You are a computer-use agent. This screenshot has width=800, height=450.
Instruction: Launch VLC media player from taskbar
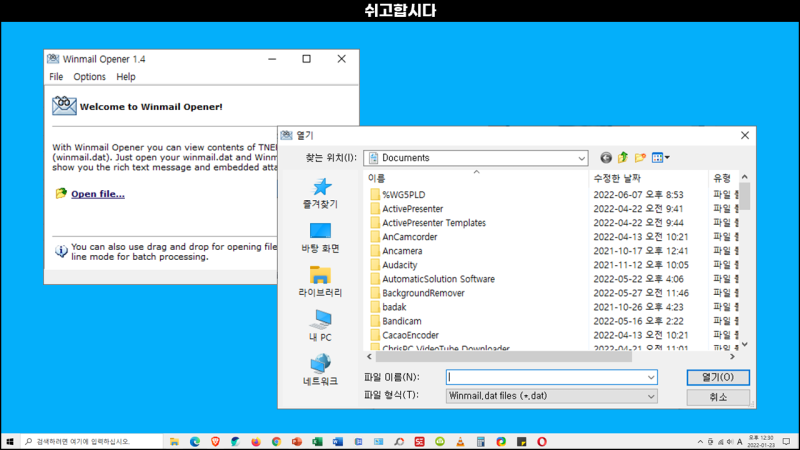(x=460, y=441)
